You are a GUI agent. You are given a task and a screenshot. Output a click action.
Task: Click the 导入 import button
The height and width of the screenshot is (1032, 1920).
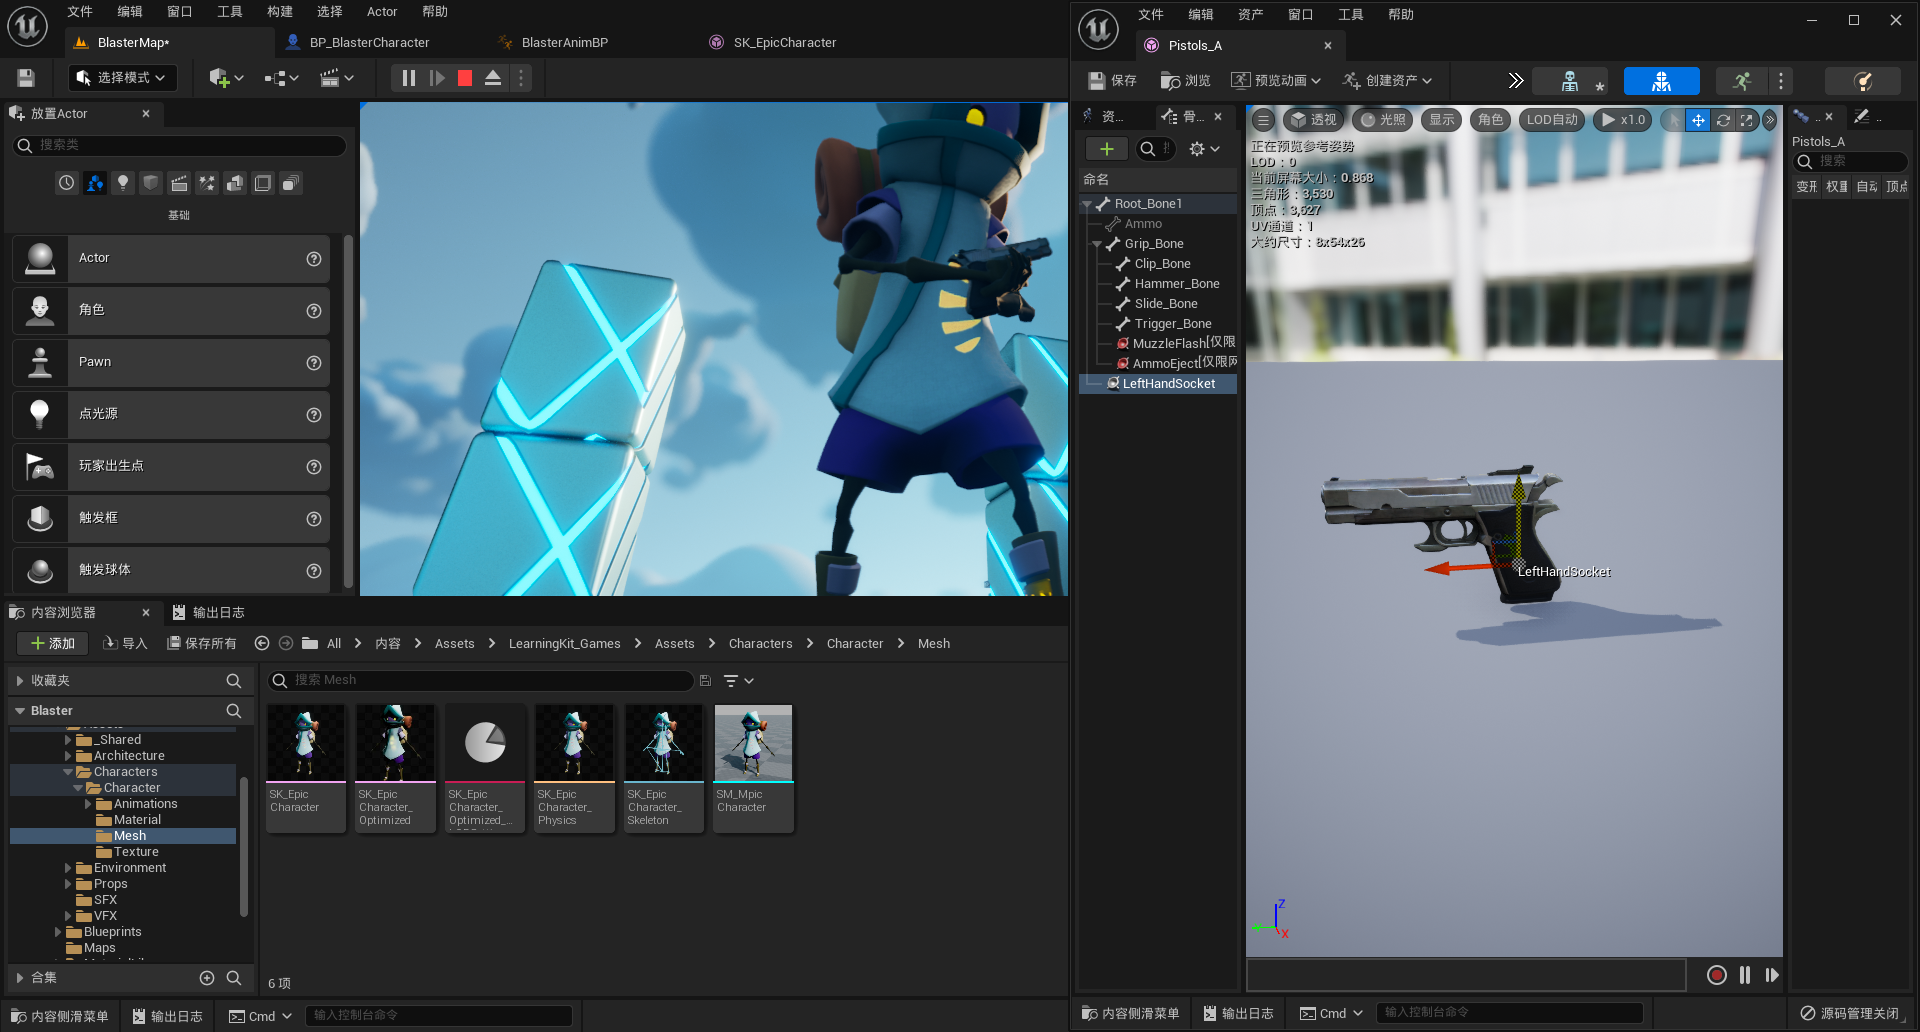coord(125,644)
